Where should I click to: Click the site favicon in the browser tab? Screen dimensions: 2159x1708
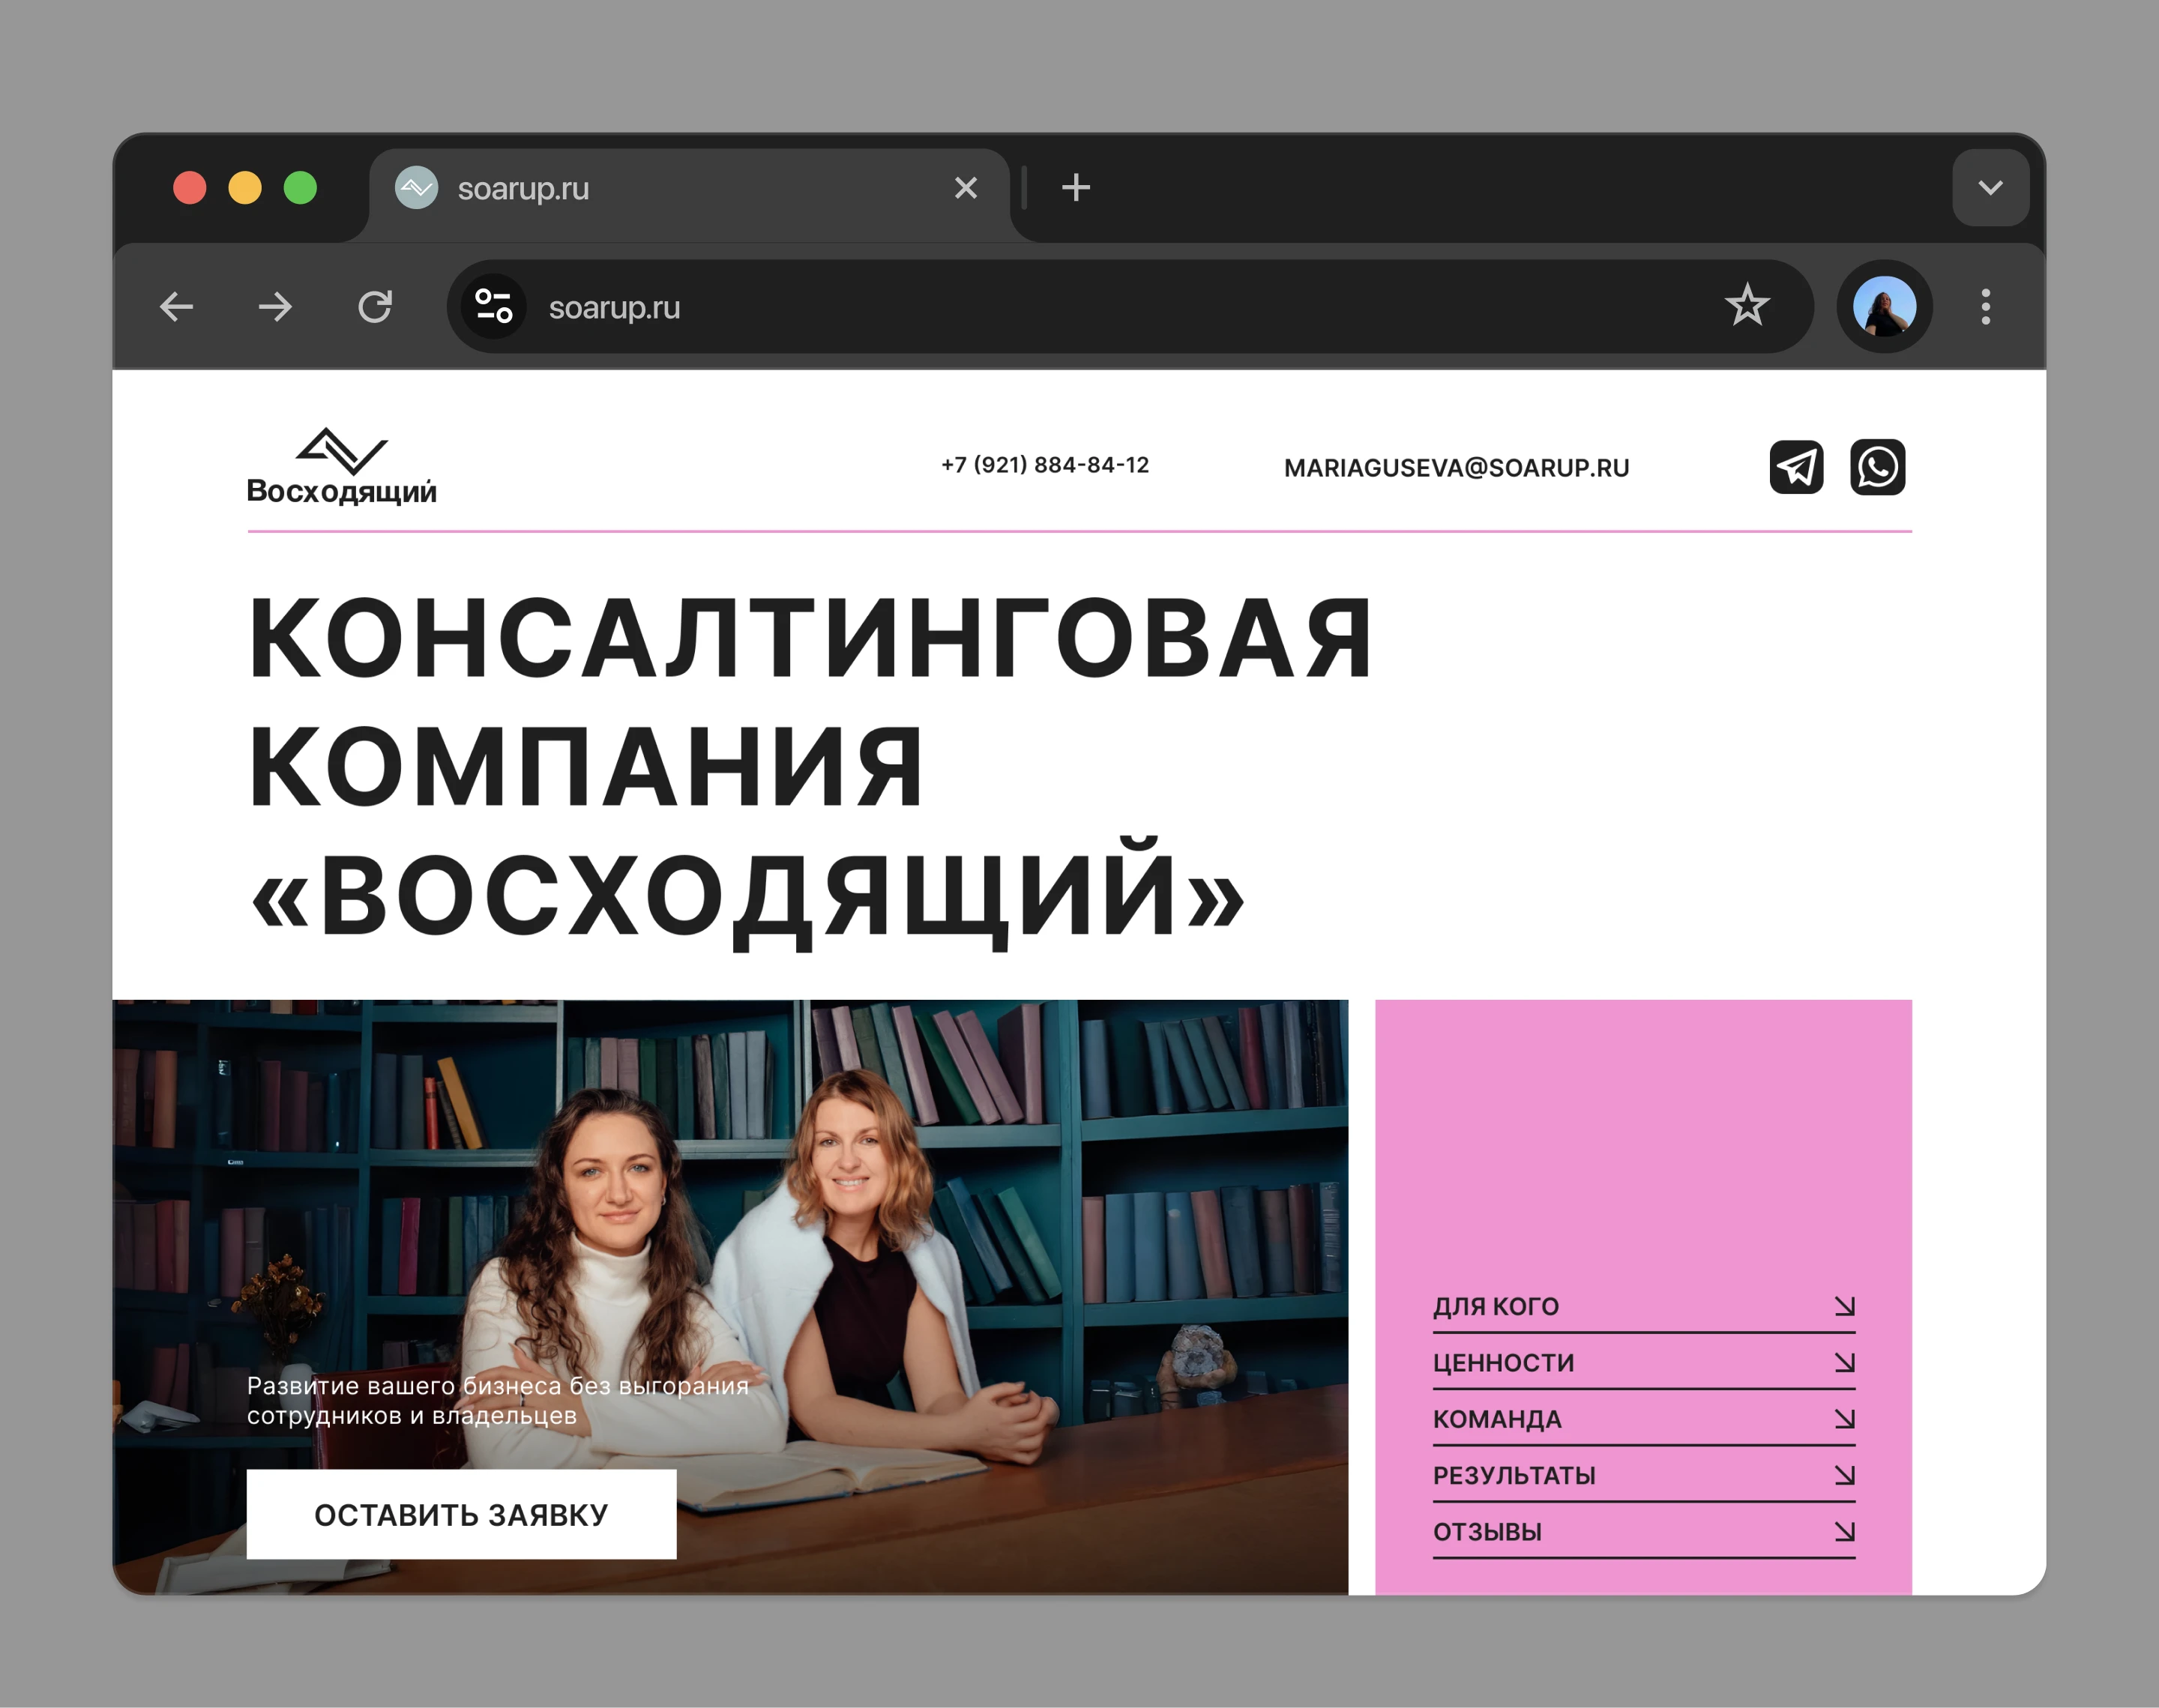click(x=417, y=188)
